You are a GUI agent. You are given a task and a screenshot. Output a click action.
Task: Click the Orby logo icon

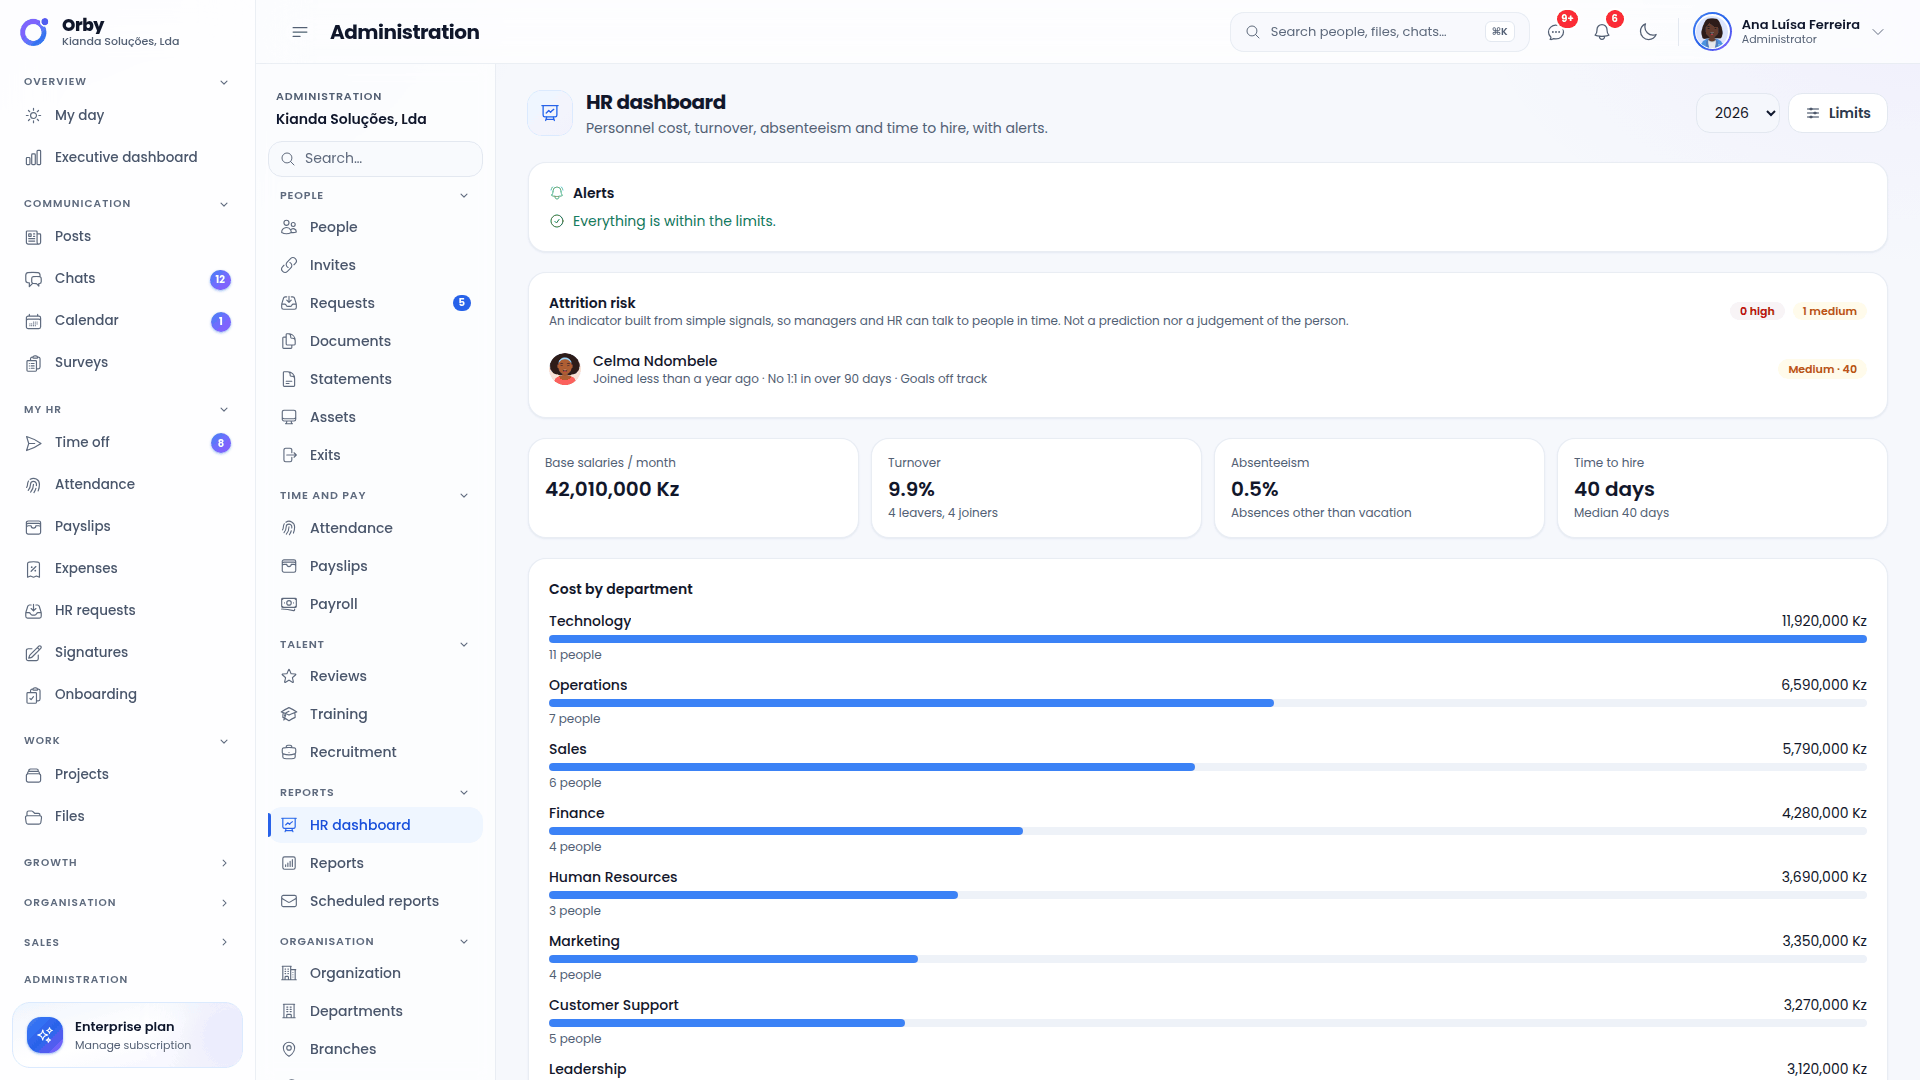[34, 32]
